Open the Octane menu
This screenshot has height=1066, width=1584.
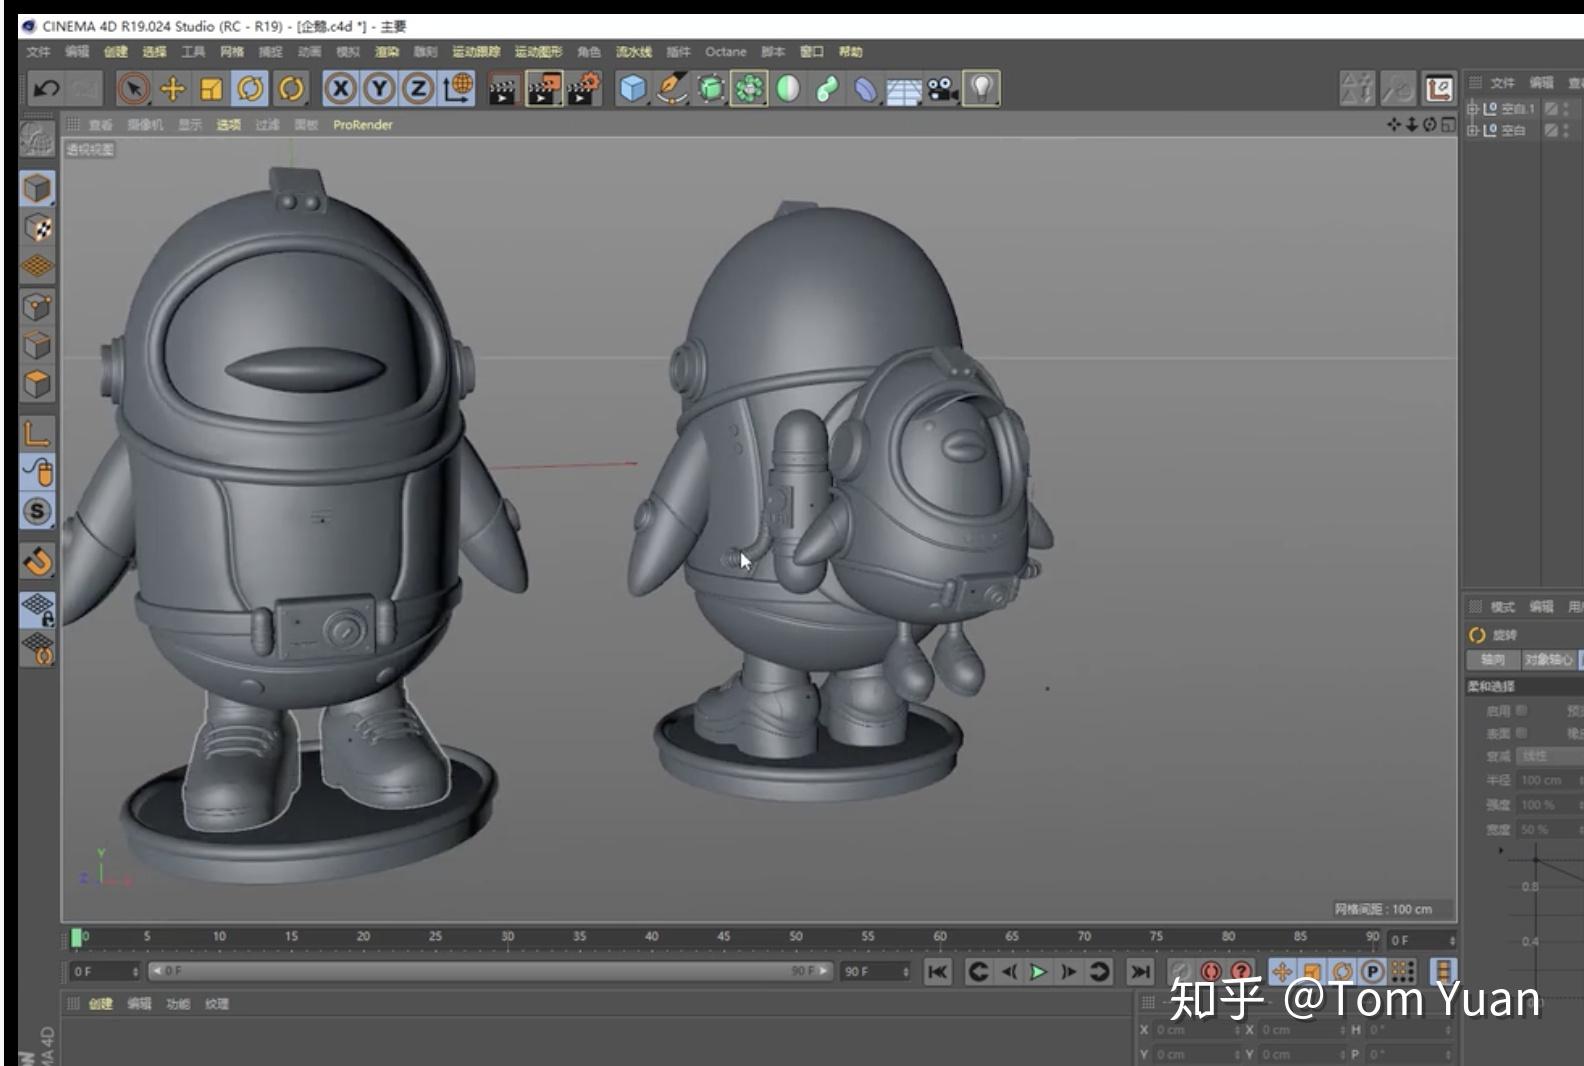coord(725,52)
